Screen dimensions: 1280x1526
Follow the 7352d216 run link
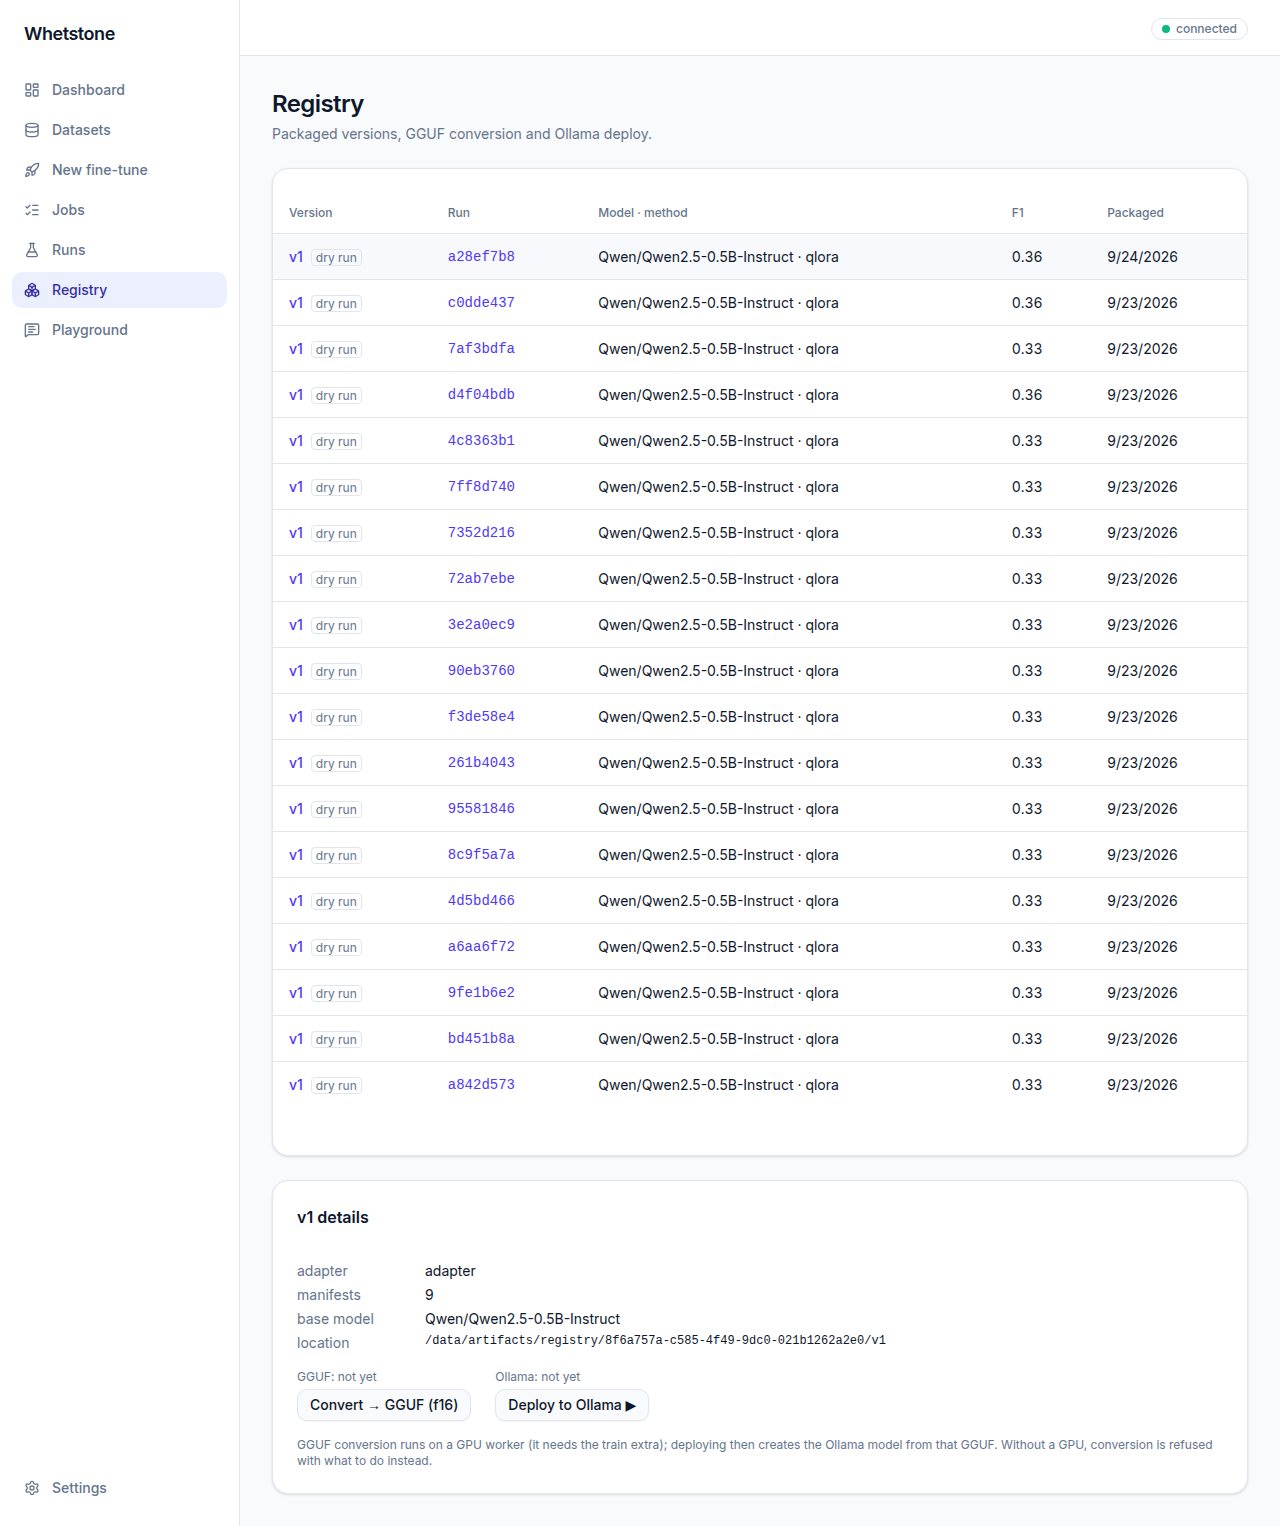coord(481,533)
